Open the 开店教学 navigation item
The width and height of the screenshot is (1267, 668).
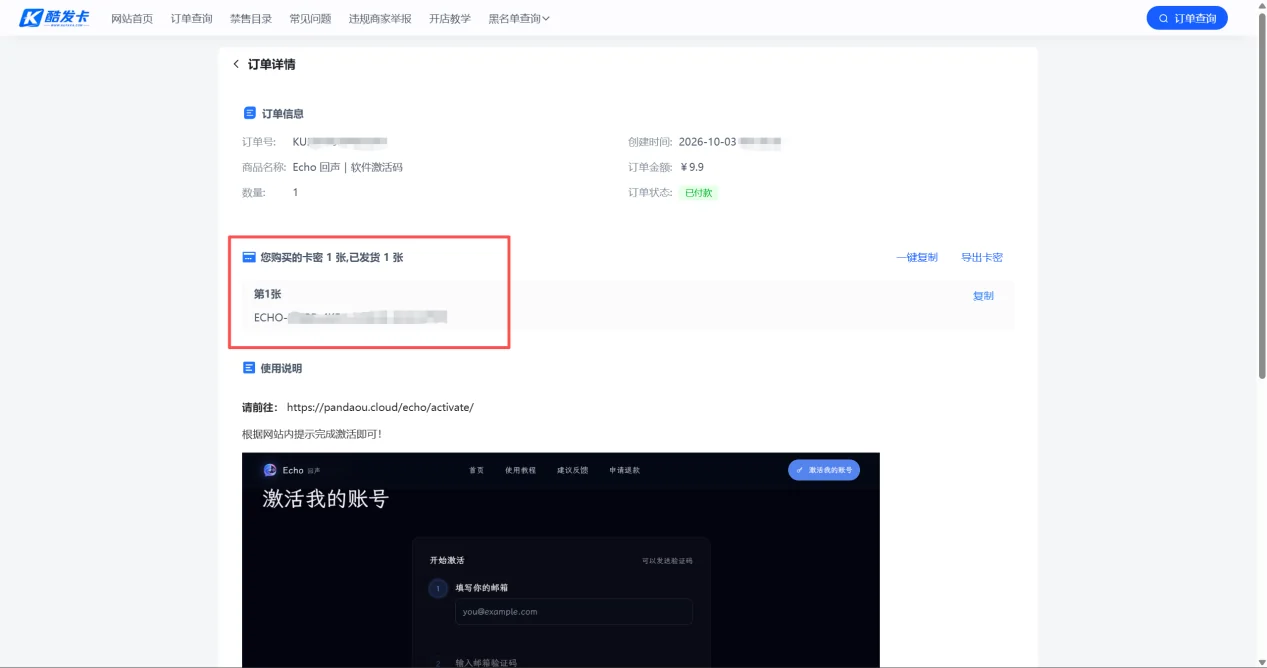click(450, 18)
